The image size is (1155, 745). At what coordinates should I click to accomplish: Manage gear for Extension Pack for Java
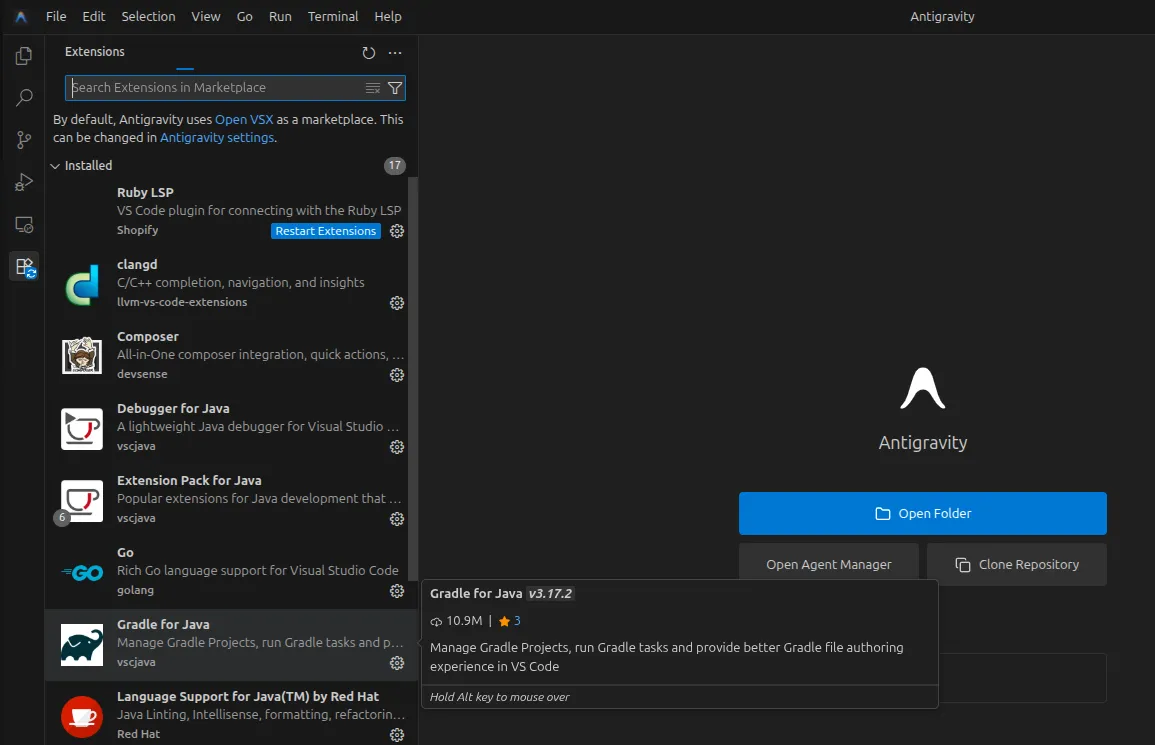point(396,519)
